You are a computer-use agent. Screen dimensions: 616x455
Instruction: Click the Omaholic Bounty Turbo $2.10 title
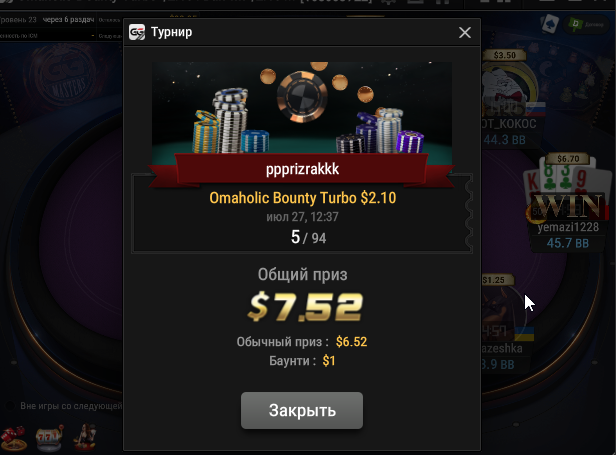(x=302, y=198)
